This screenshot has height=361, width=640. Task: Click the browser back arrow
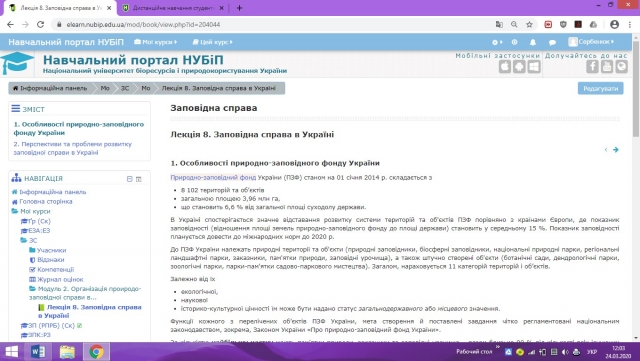point(10,25)
